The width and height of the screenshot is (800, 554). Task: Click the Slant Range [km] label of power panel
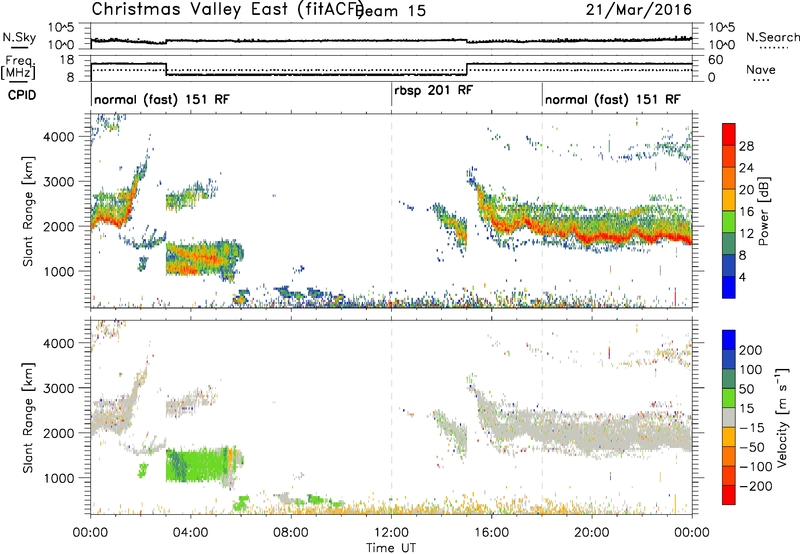tap(28, 211)
